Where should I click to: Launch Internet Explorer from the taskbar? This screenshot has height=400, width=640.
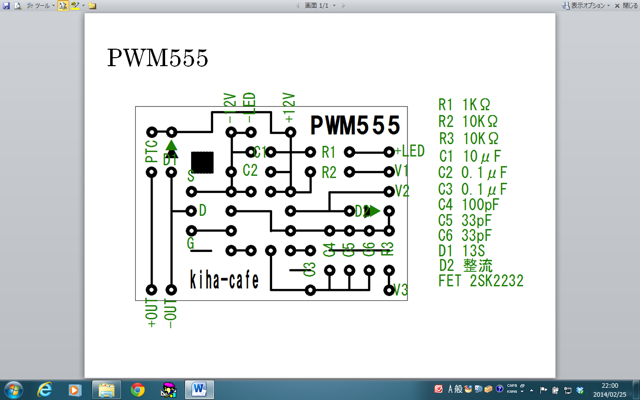(x=45, y=388)
